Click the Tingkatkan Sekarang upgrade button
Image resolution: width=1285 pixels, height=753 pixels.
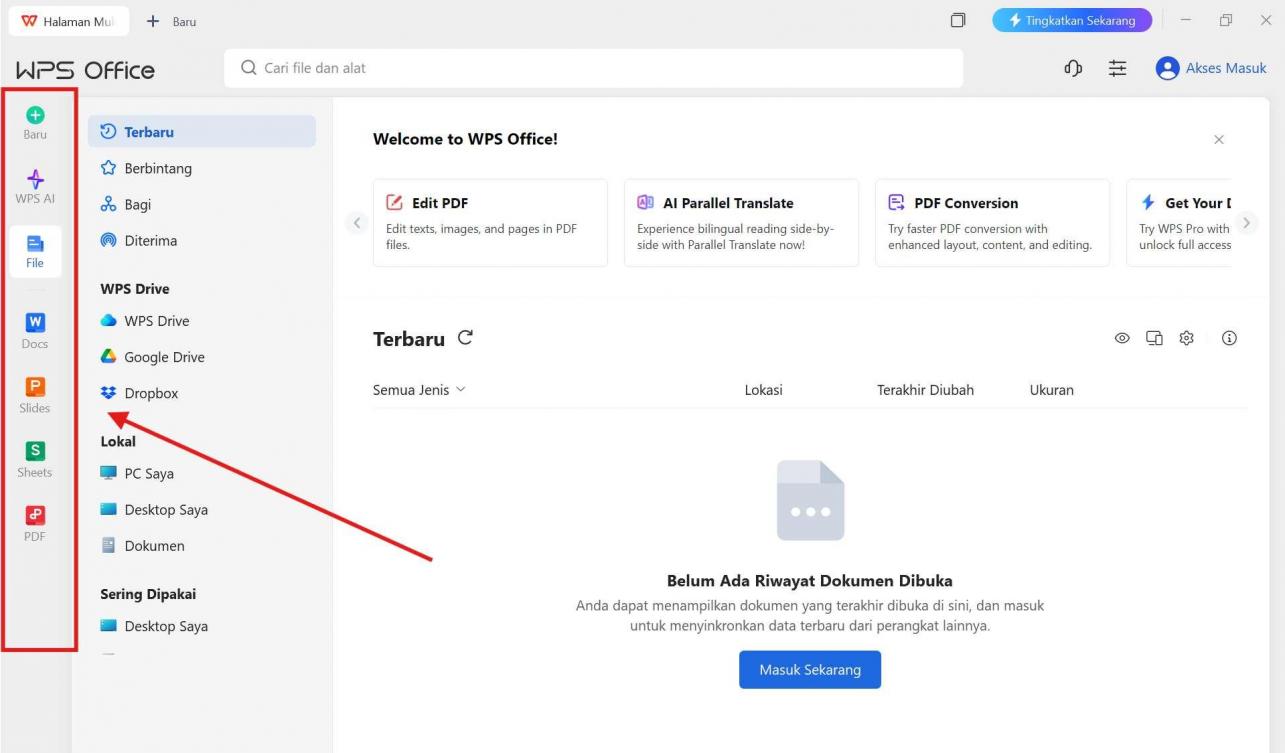point(1071,21)
